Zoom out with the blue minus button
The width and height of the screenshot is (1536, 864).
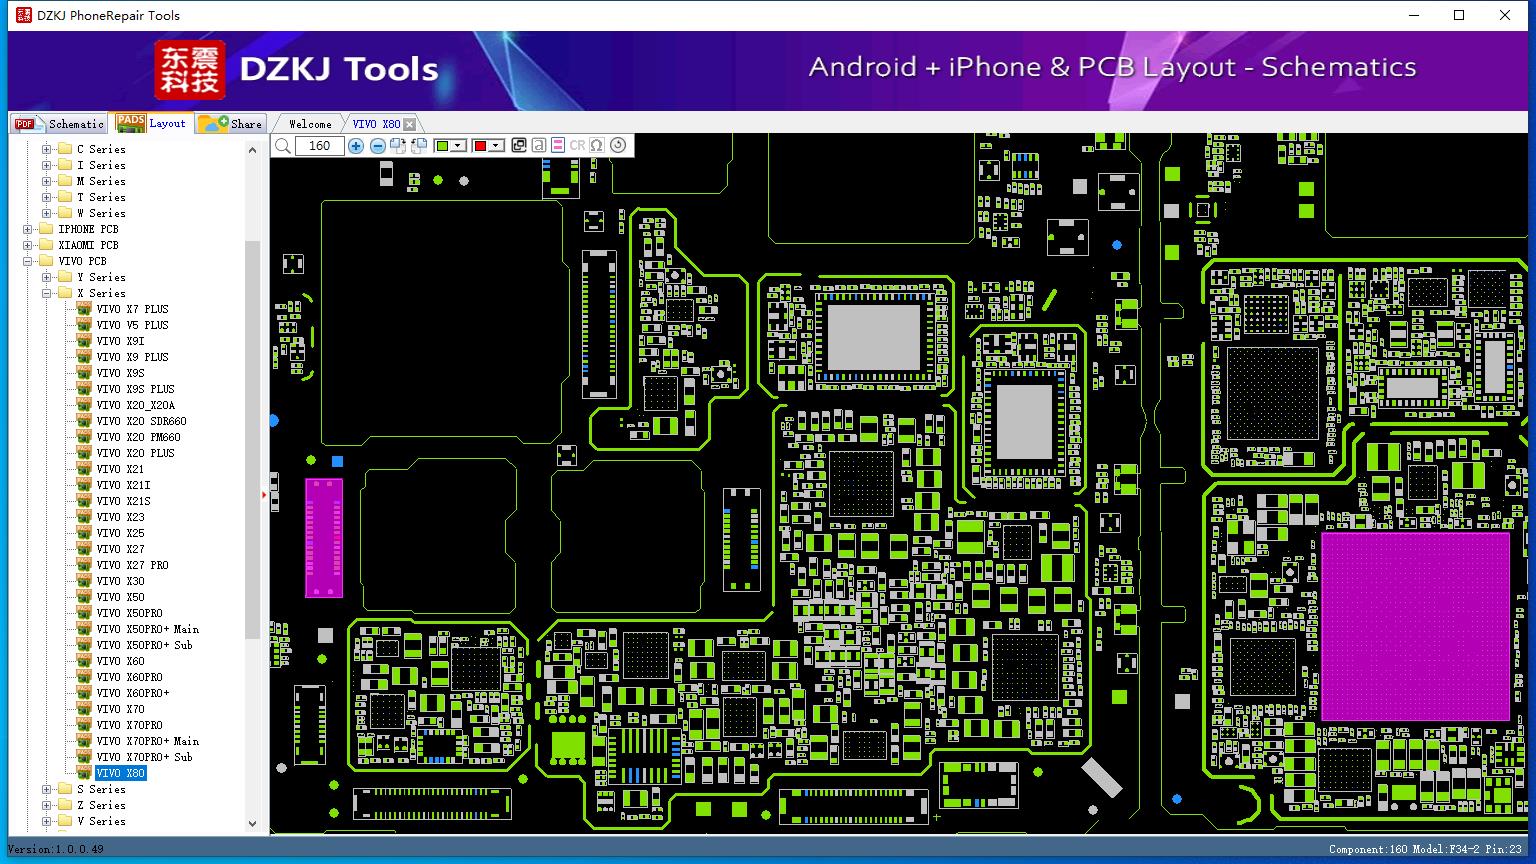(378, 146)
